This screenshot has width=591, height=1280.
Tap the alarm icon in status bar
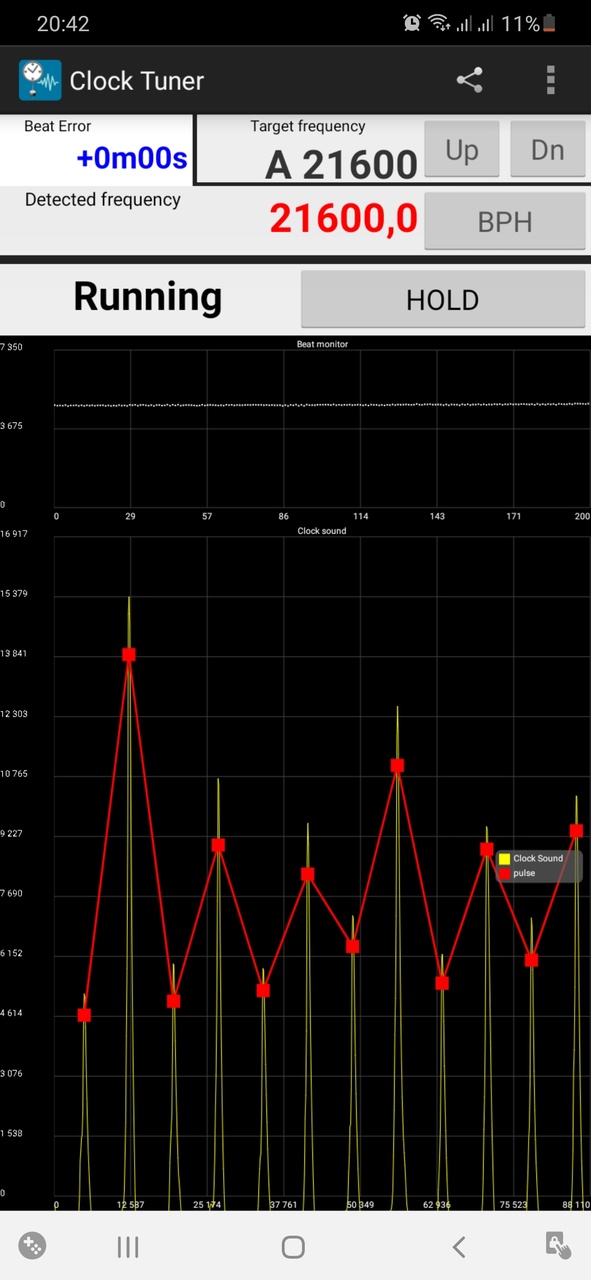click(x=412, y=23)
